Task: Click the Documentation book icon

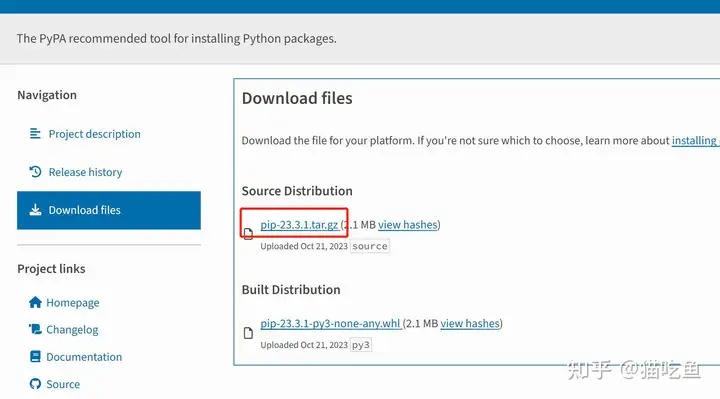Action: point(35,356)
